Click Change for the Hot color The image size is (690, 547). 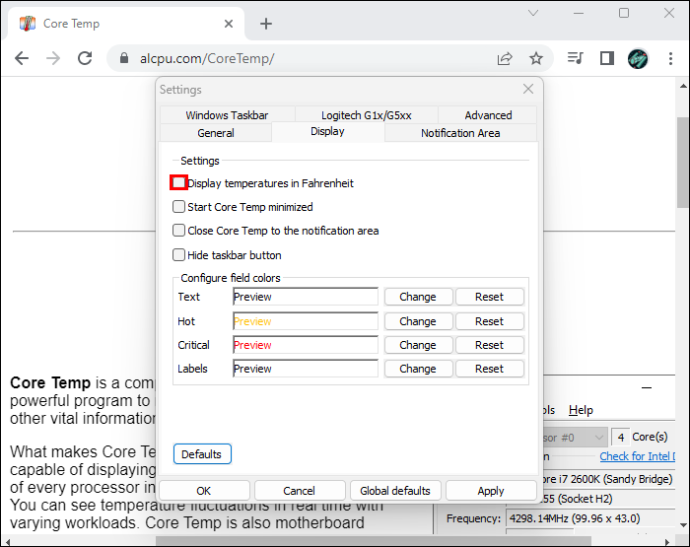pyautogui.click(x=418, y=321)
